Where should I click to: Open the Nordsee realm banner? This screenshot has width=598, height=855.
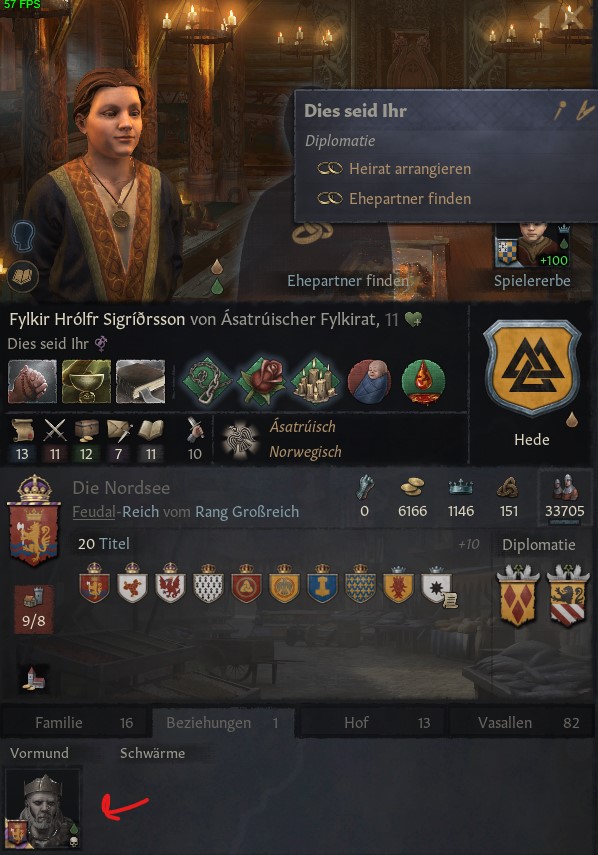point(34,521)
